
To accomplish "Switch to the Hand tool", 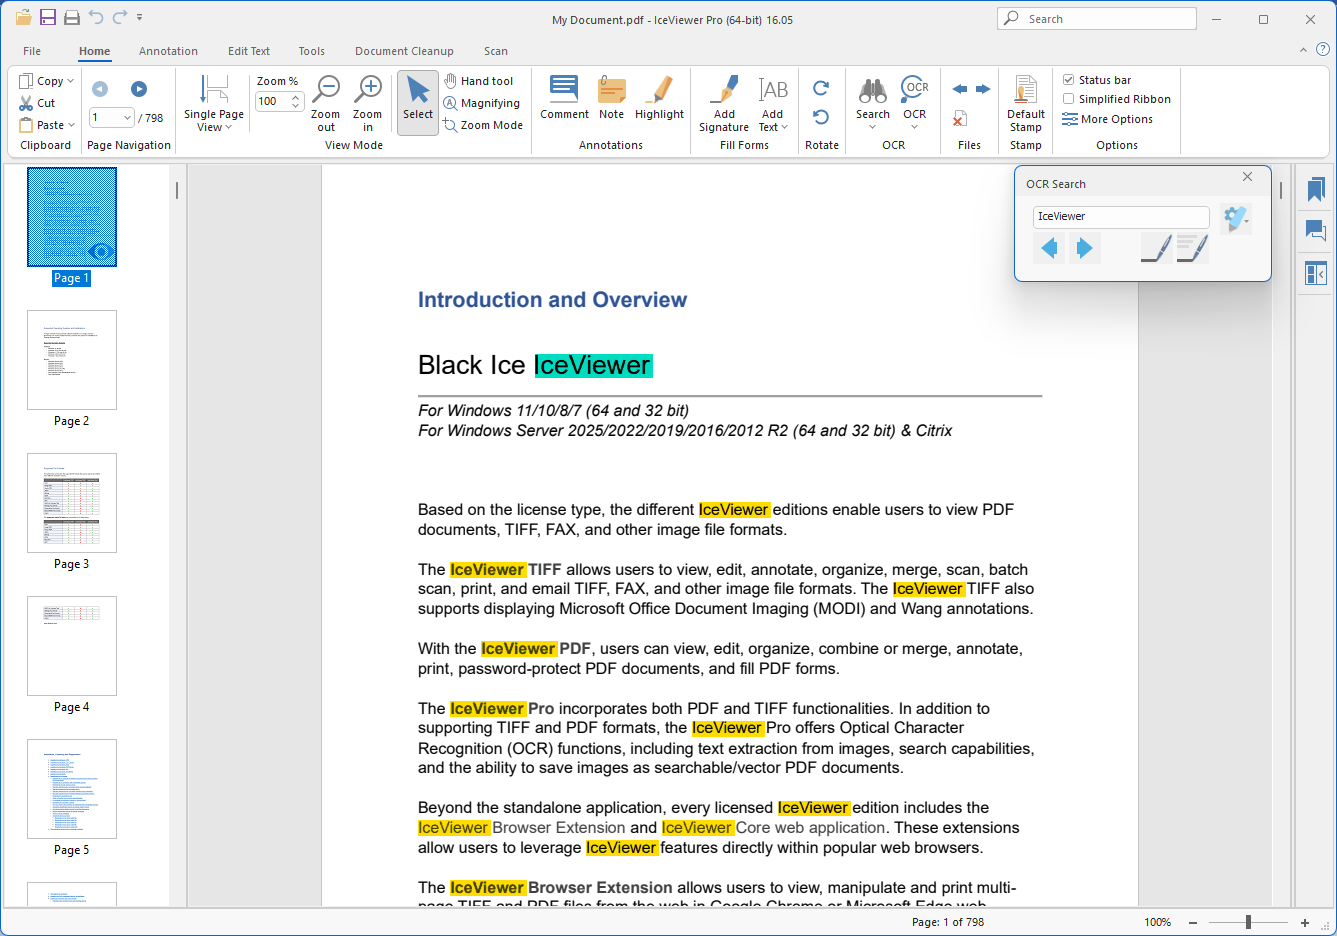I will pos(478,81).
